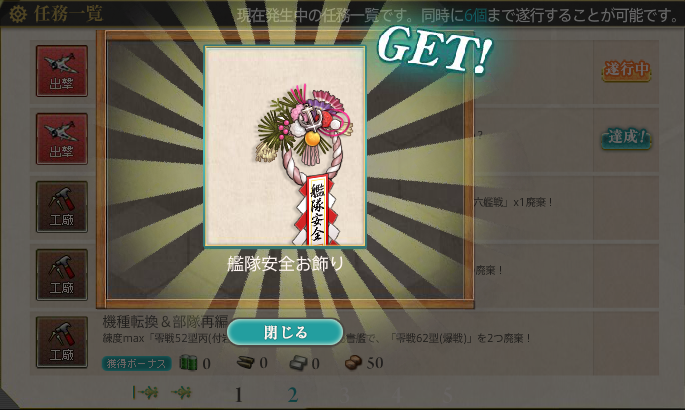Go to previous page arrow icon
Image resolution: width=685 pixels, height=410 pixels.
(x=181, y=393)
